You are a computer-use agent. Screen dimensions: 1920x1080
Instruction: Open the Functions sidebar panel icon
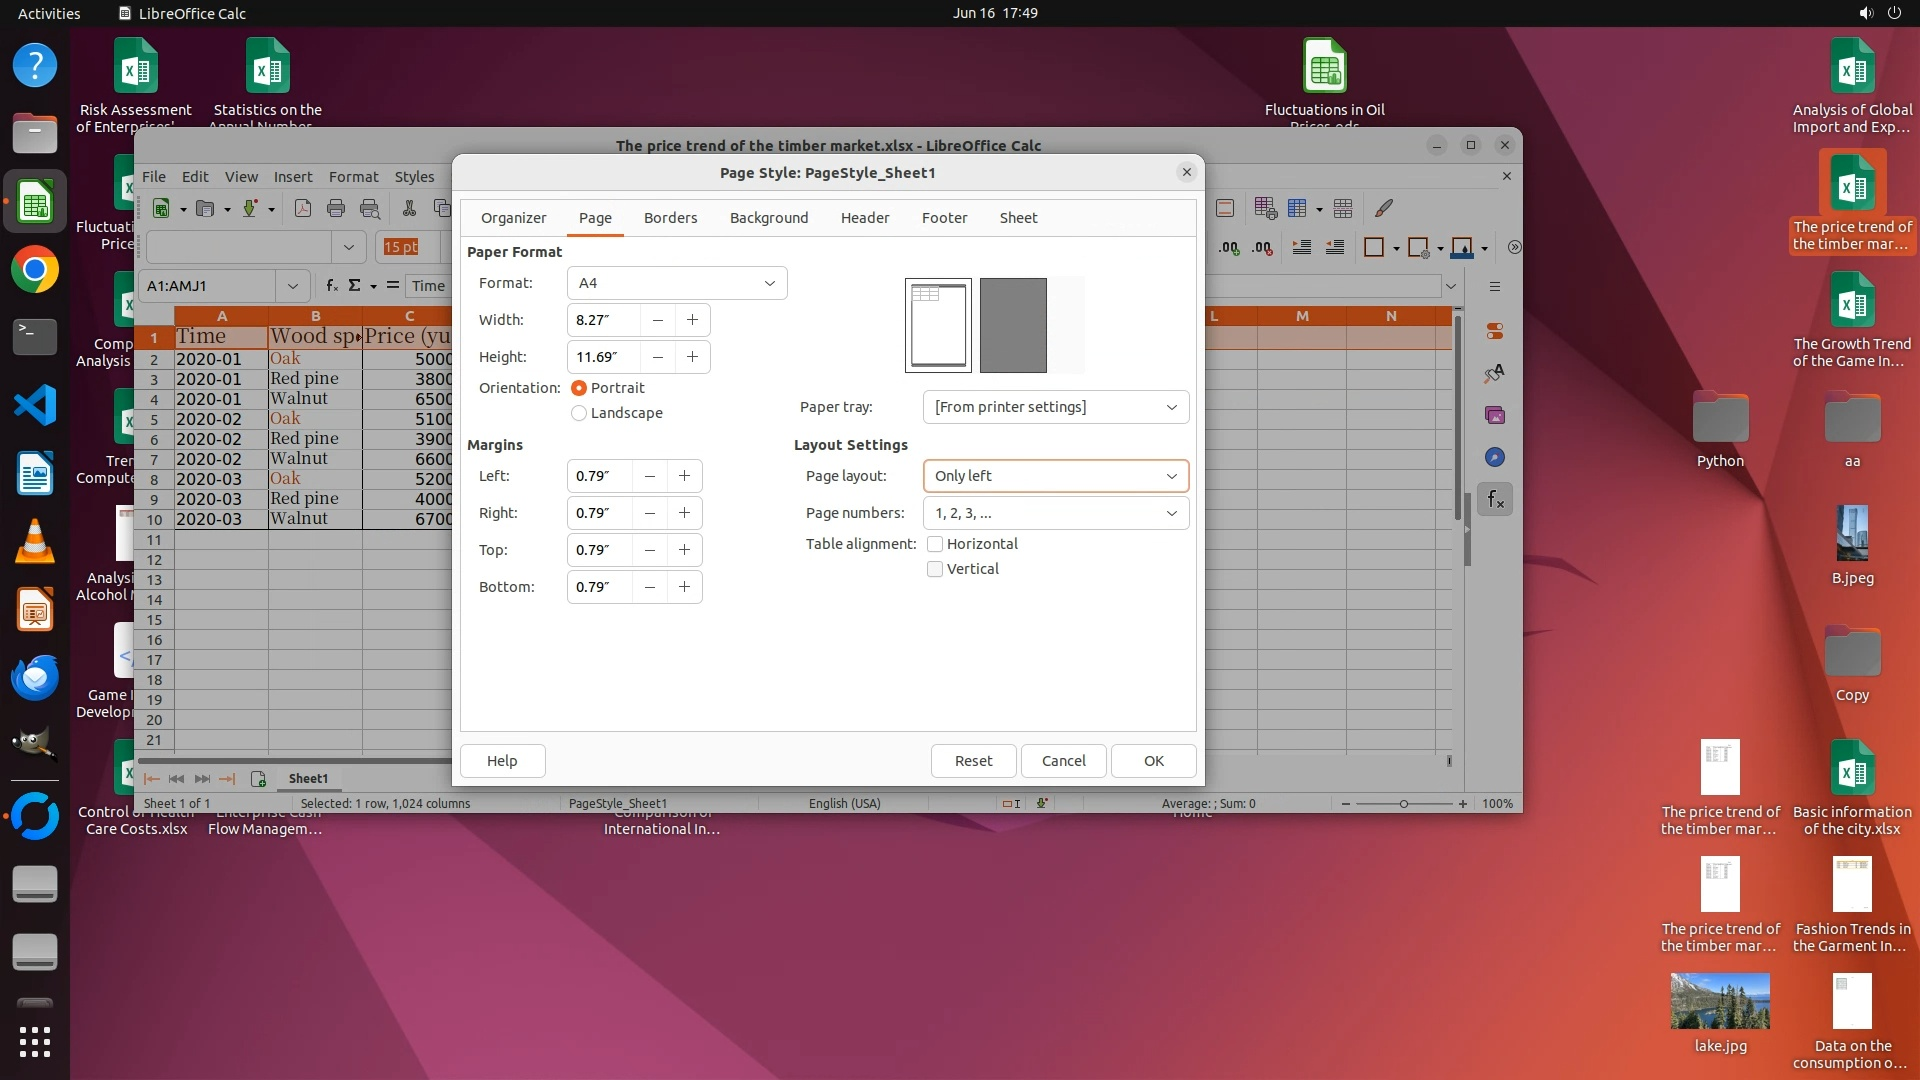pyautogui.click(x=1495, y=499)
